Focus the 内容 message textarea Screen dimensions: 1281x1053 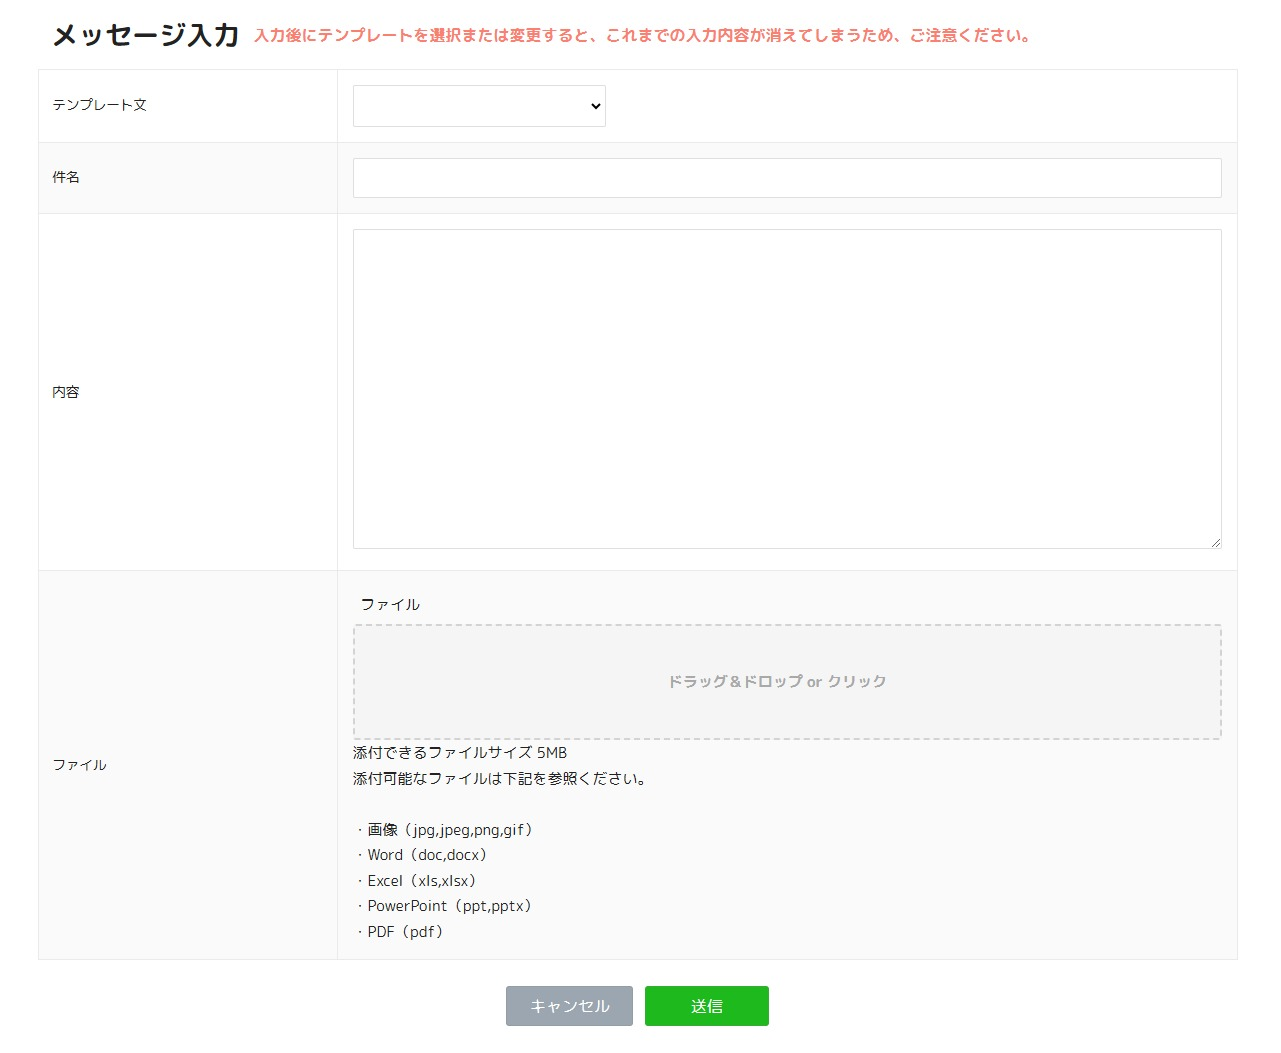pyautogui.click(x=787, y=389)
